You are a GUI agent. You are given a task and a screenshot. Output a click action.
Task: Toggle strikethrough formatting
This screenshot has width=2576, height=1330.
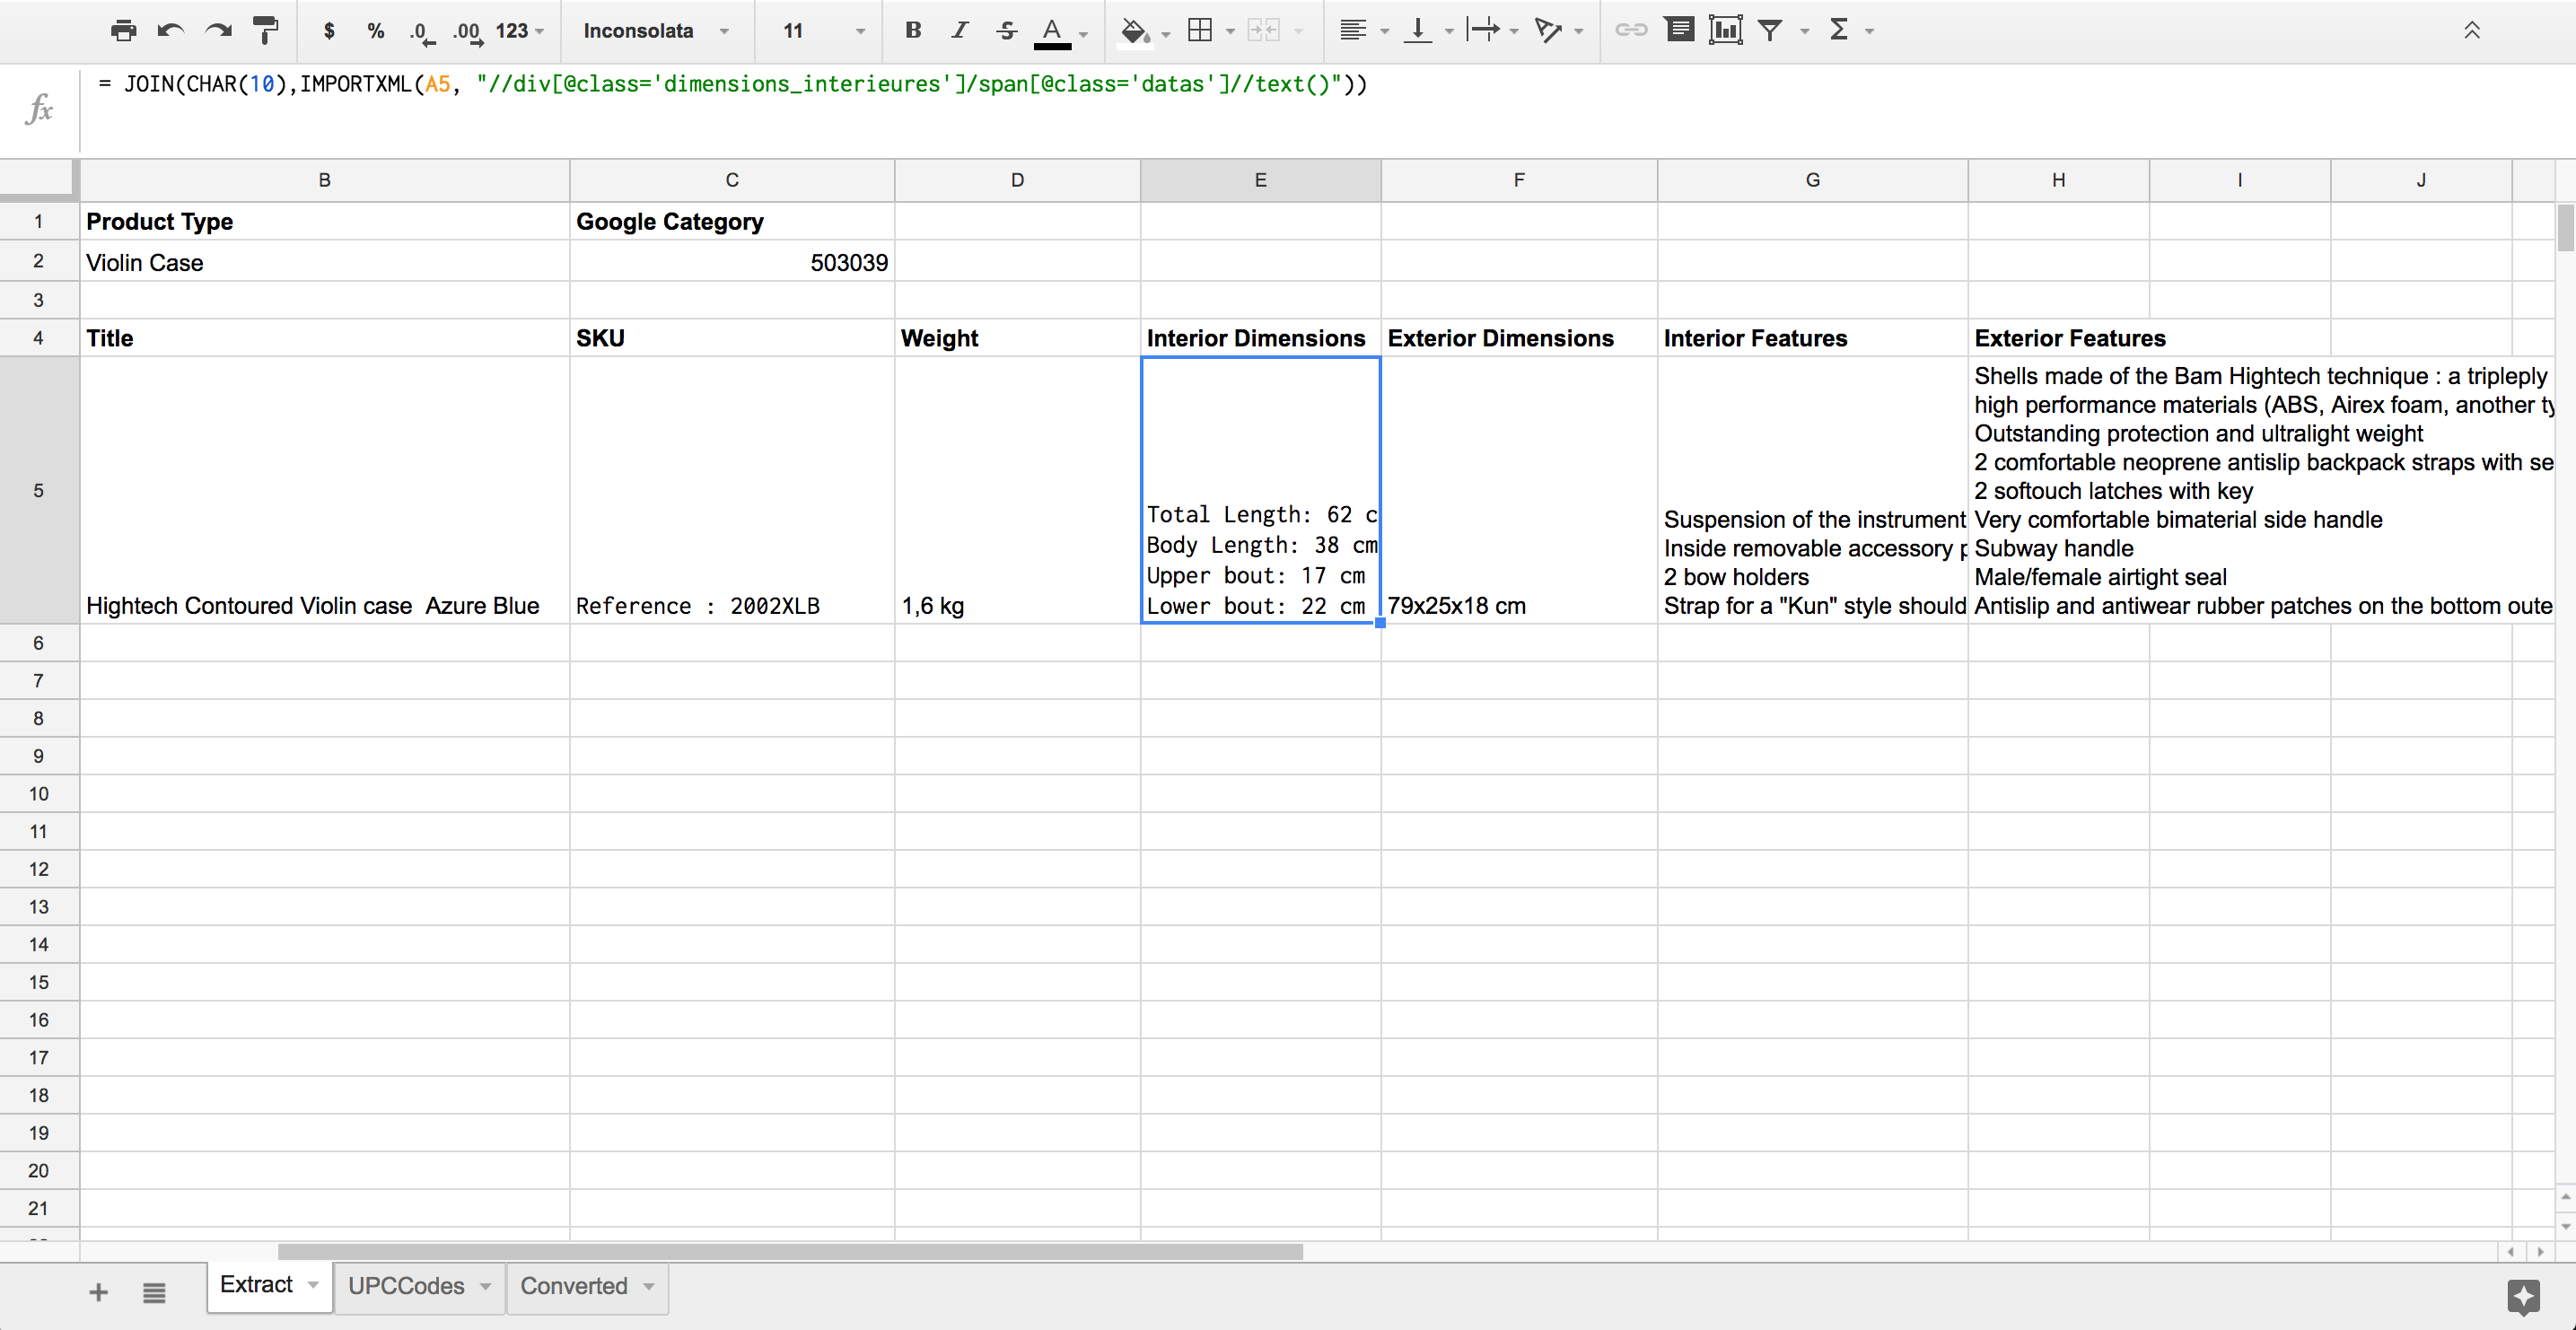[1007, 31]
